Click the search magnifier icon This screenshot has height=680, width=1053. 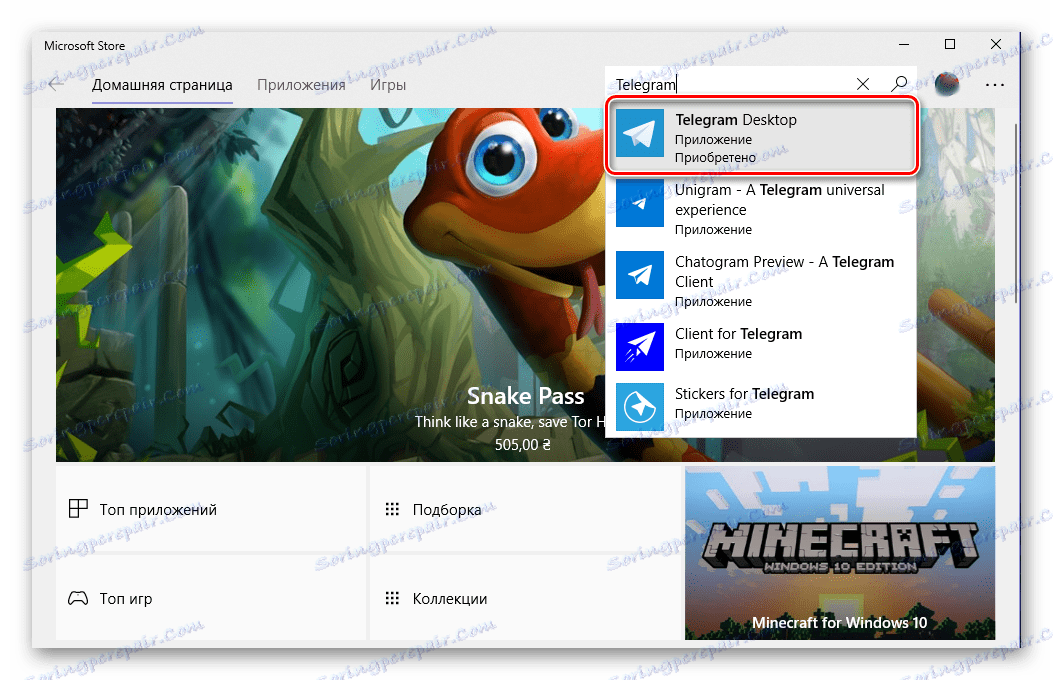pyautogui.click(x=899, y=84)
